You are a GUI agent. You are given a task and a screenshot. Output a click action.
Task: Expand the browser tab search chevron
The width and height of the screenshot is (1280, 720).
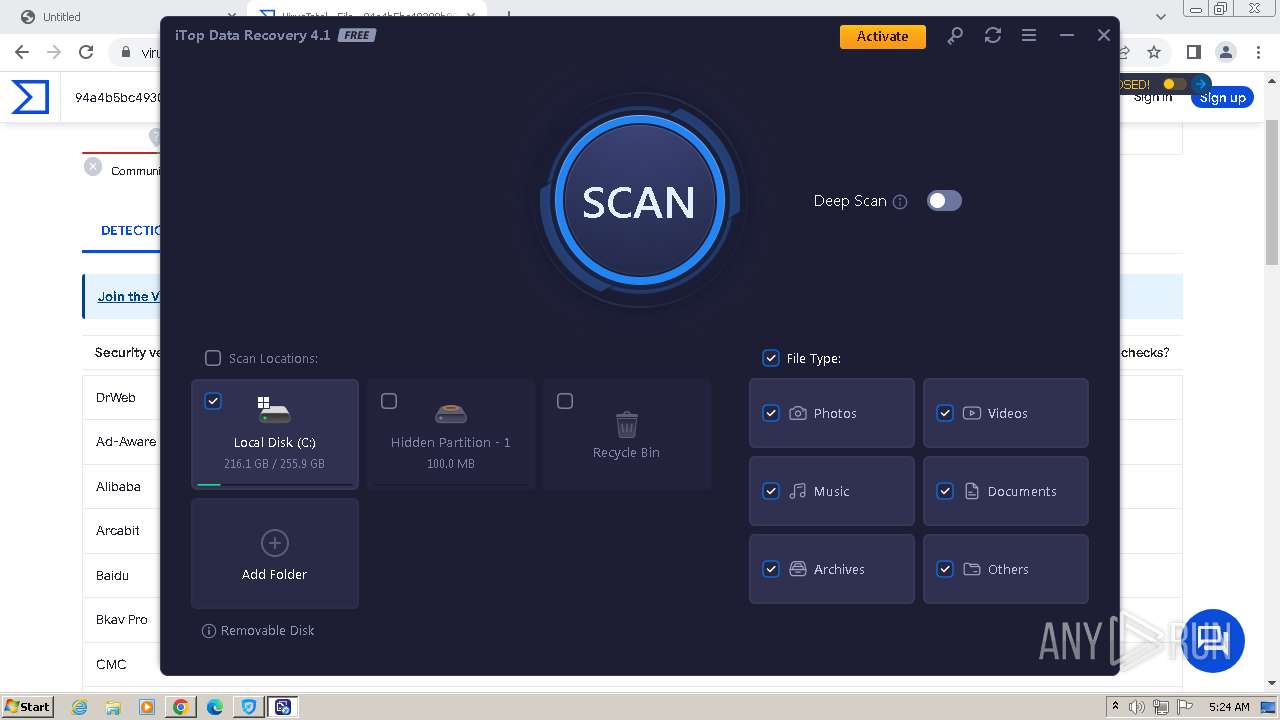1161,17
